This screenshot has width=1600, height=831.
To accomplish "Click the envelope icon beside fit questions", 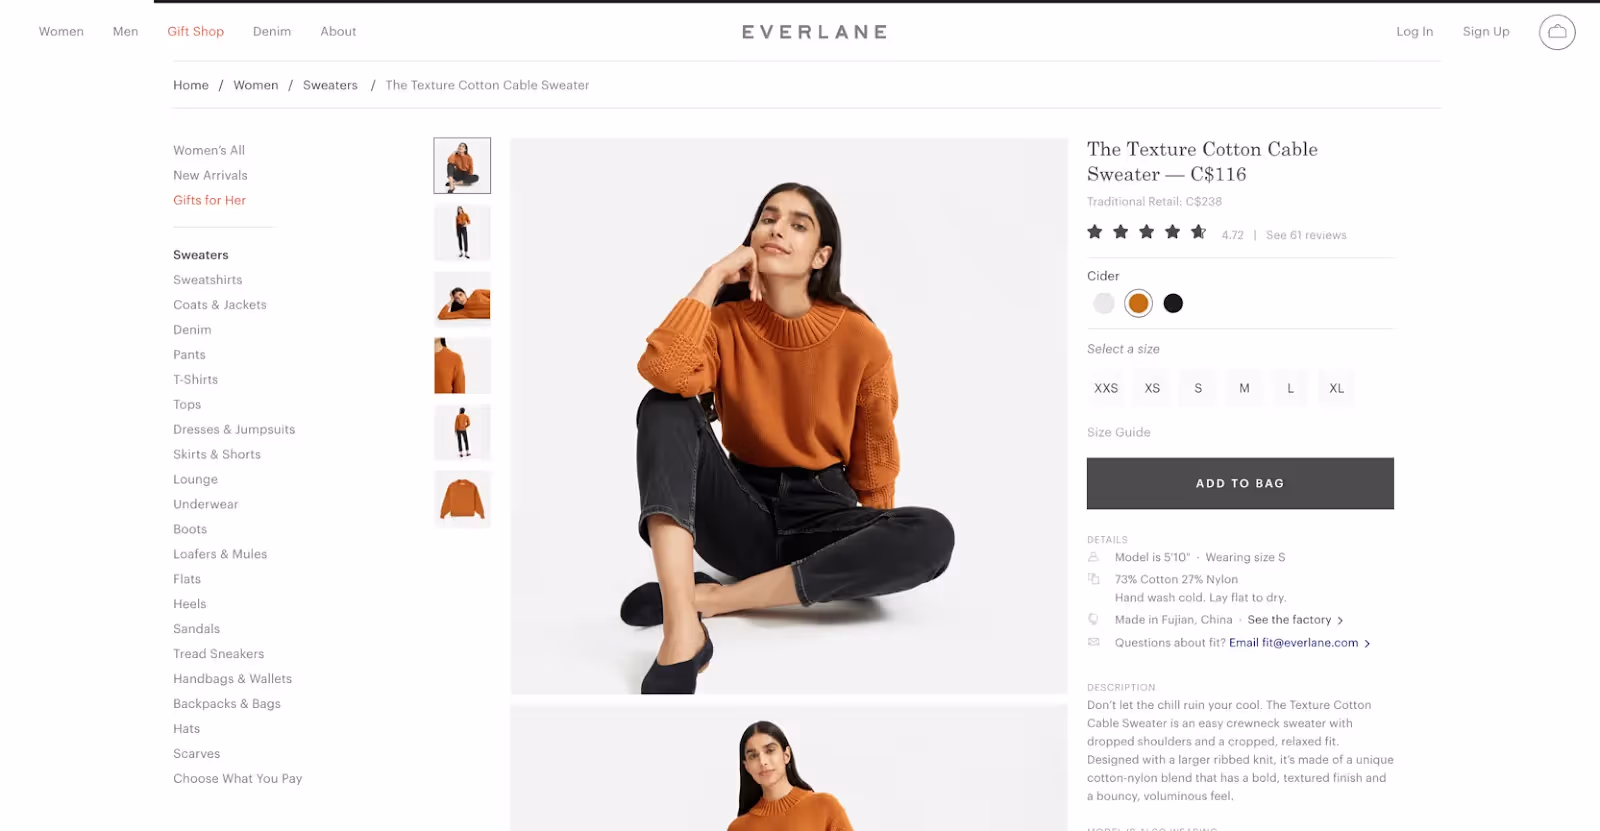I will pyautogui.click(x=1093, y=642).
